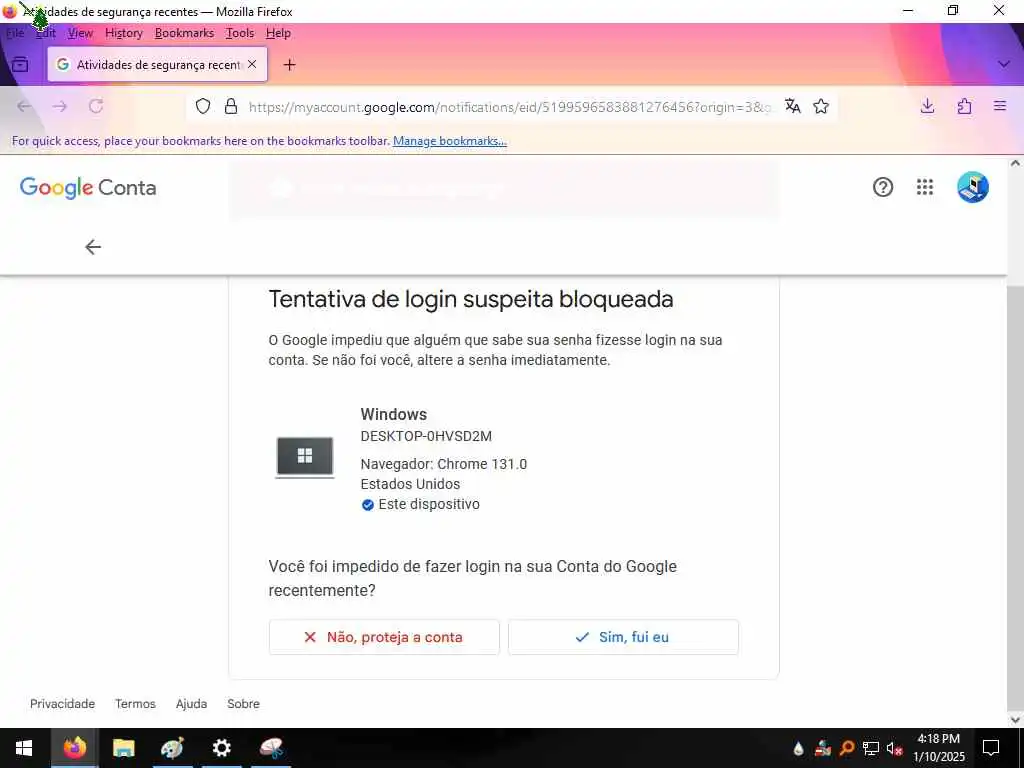Click the Estados Unidos location text
1024x768 pixels.
pos(411,485)
